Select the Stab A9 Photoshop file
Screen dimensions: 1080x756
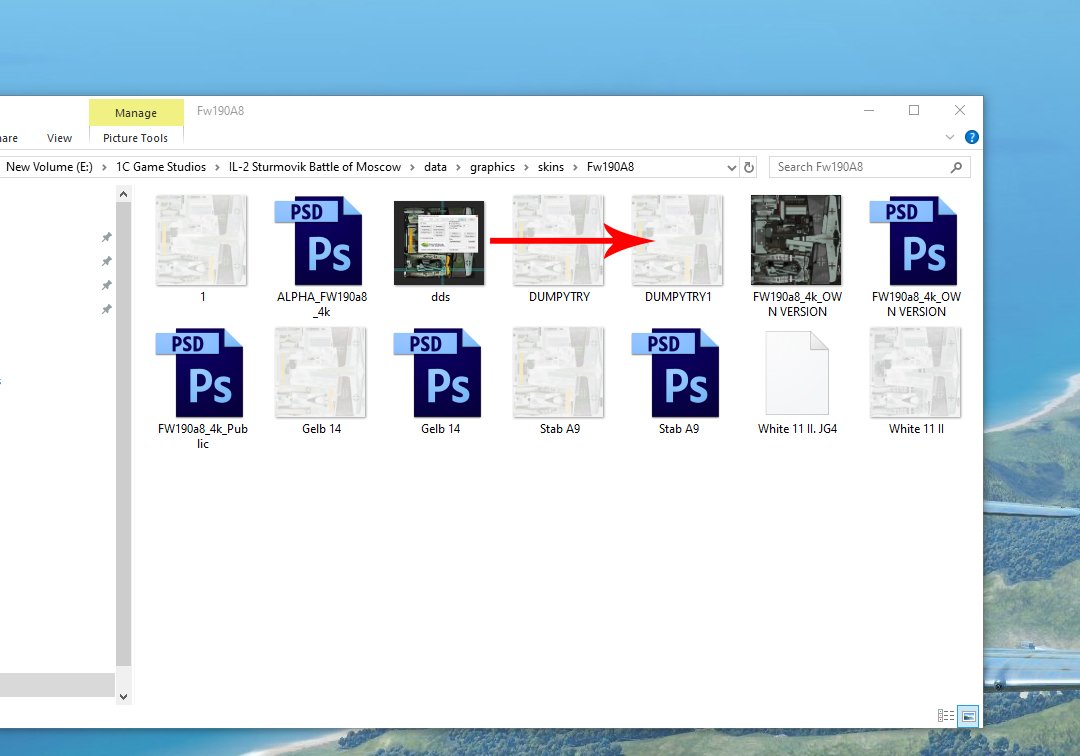(x=678, y=373)
